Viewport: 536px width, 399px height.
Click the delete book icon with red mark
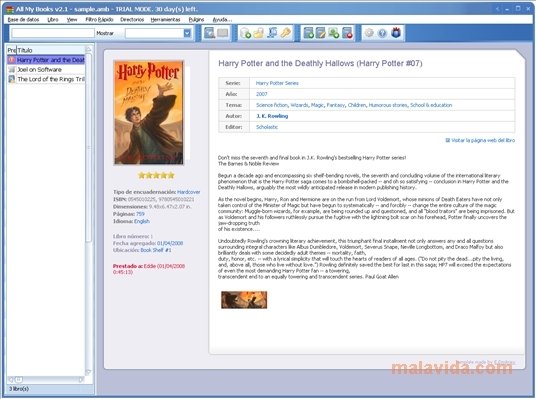coord(347,33)
